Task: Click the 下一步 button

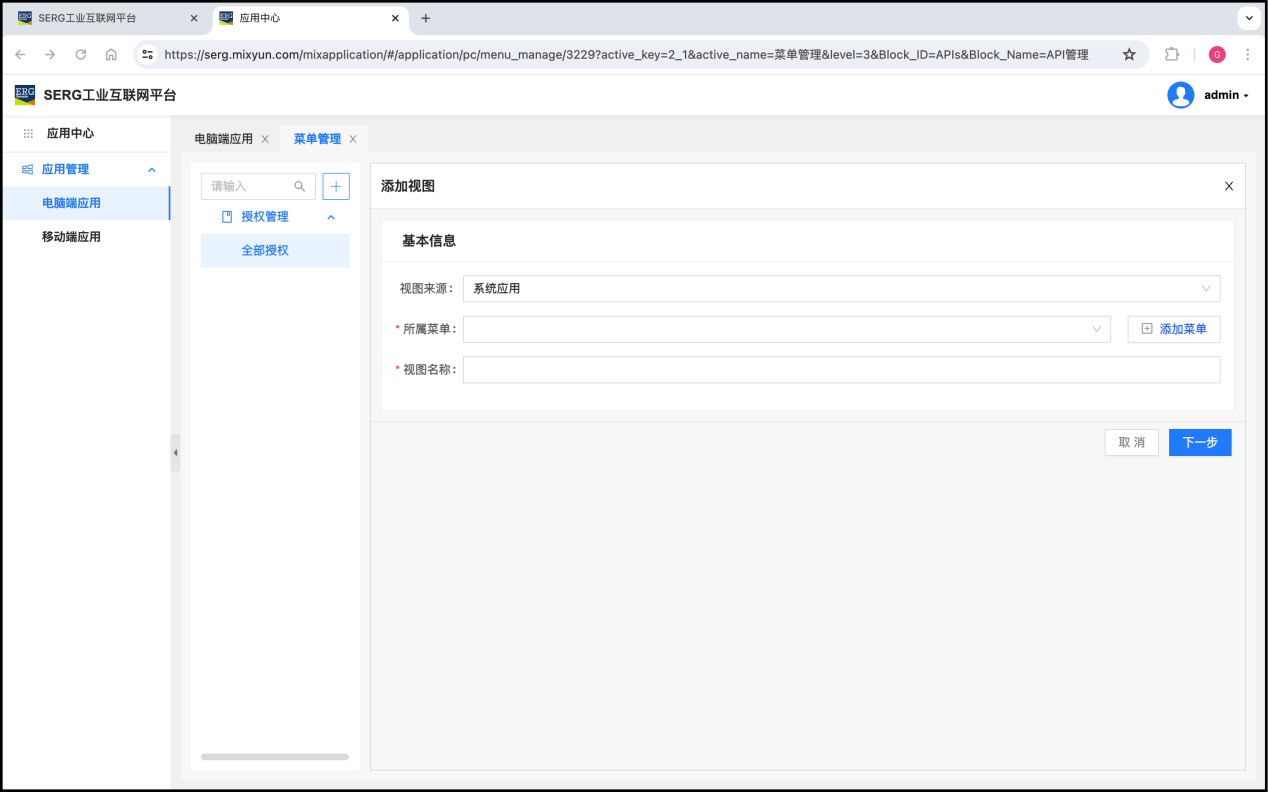Action: [x=1199, y=442]
